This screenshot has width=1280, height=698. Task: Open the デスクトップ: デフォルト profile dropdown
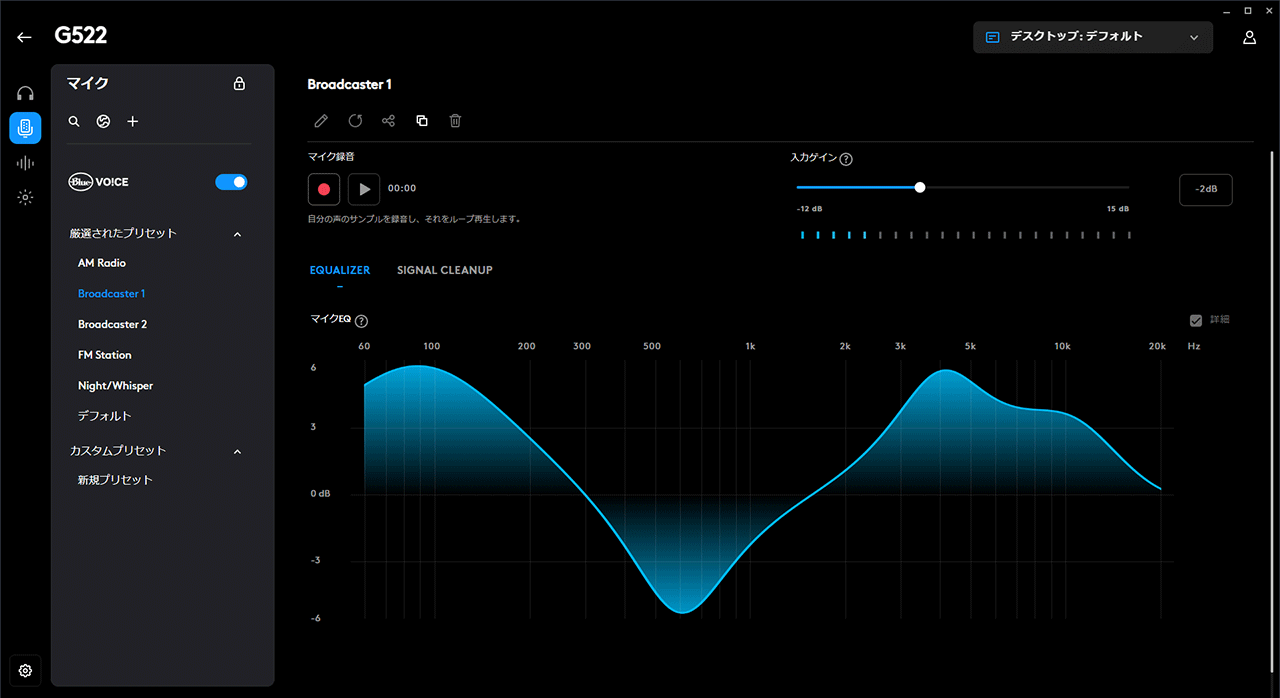1092,37
